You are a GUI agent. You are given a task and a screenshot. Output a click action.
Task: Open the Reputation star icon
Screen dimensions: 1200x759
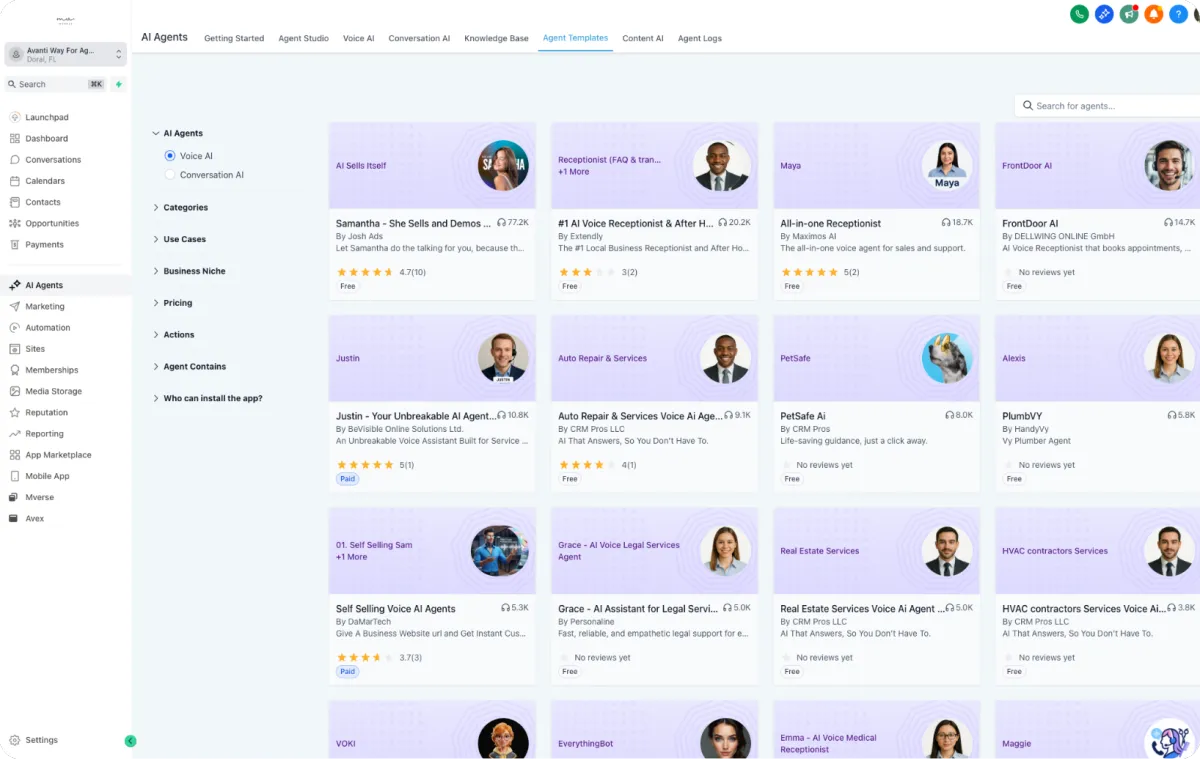(x=15, y=412)
